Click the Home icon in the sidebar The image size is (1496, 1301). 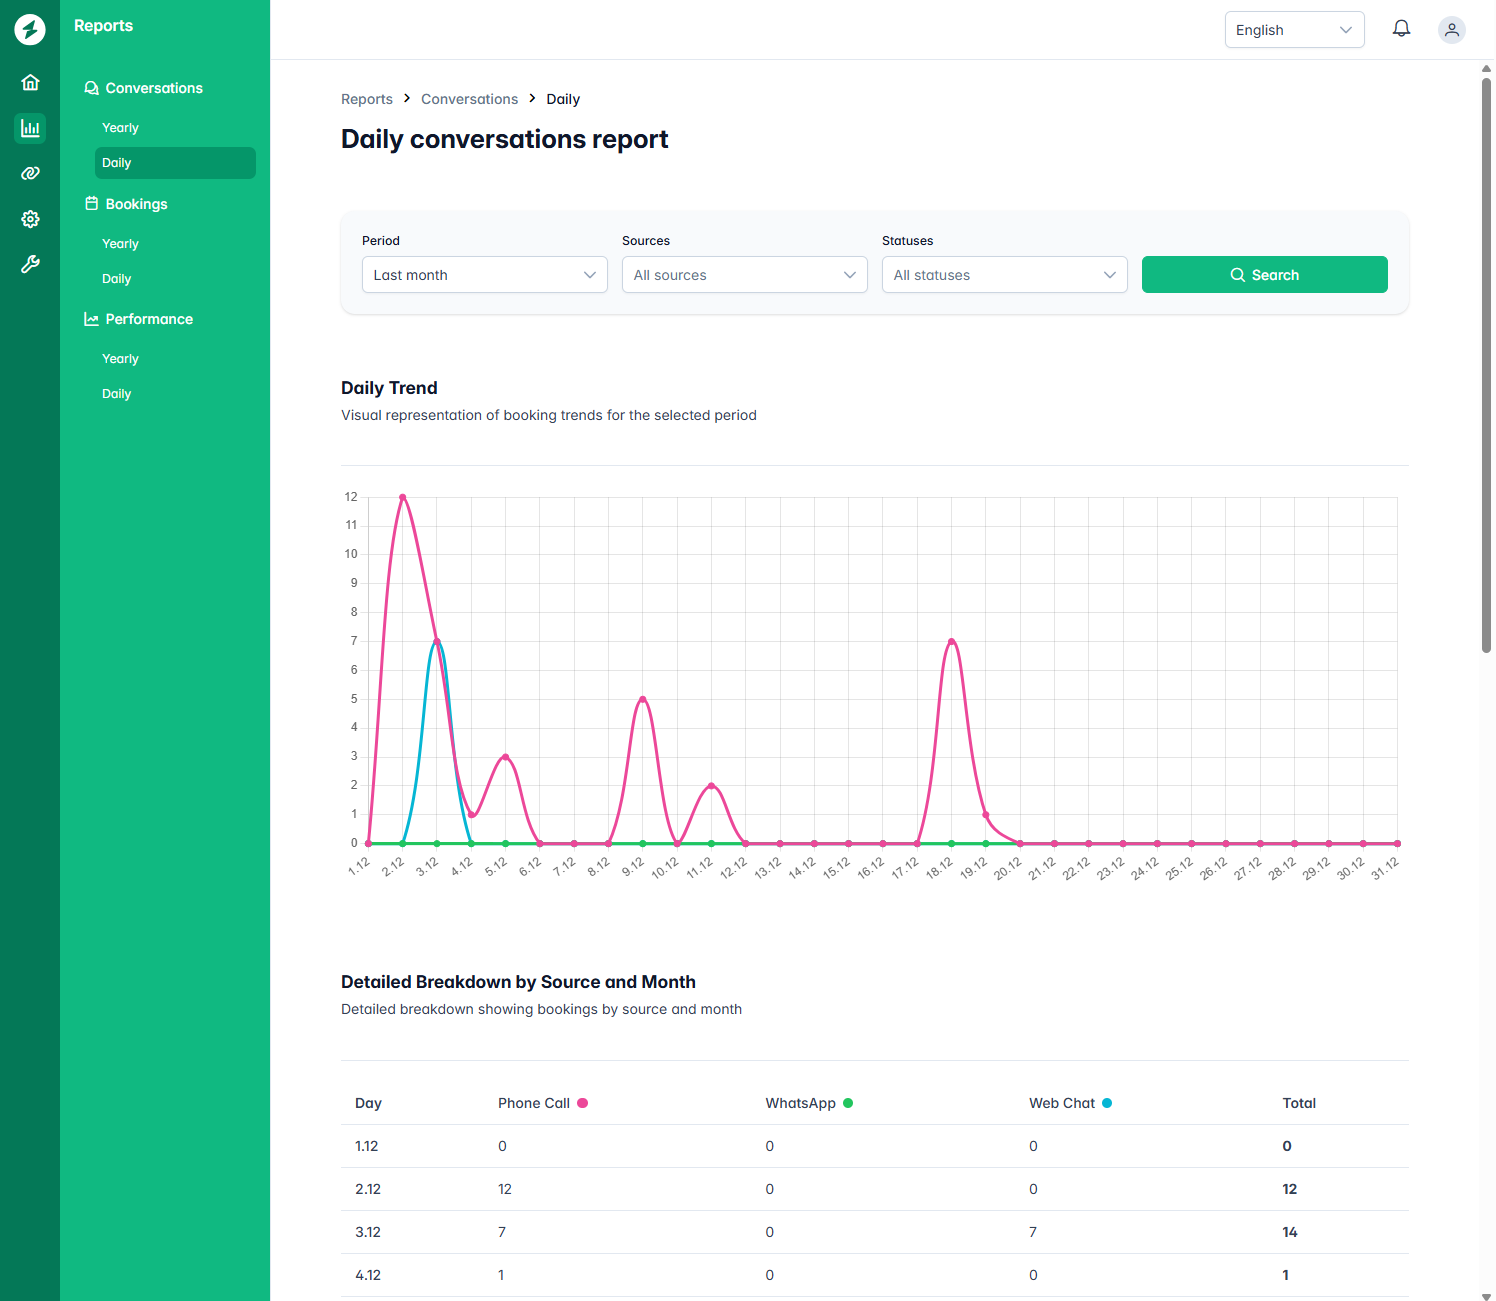[30, 82]
